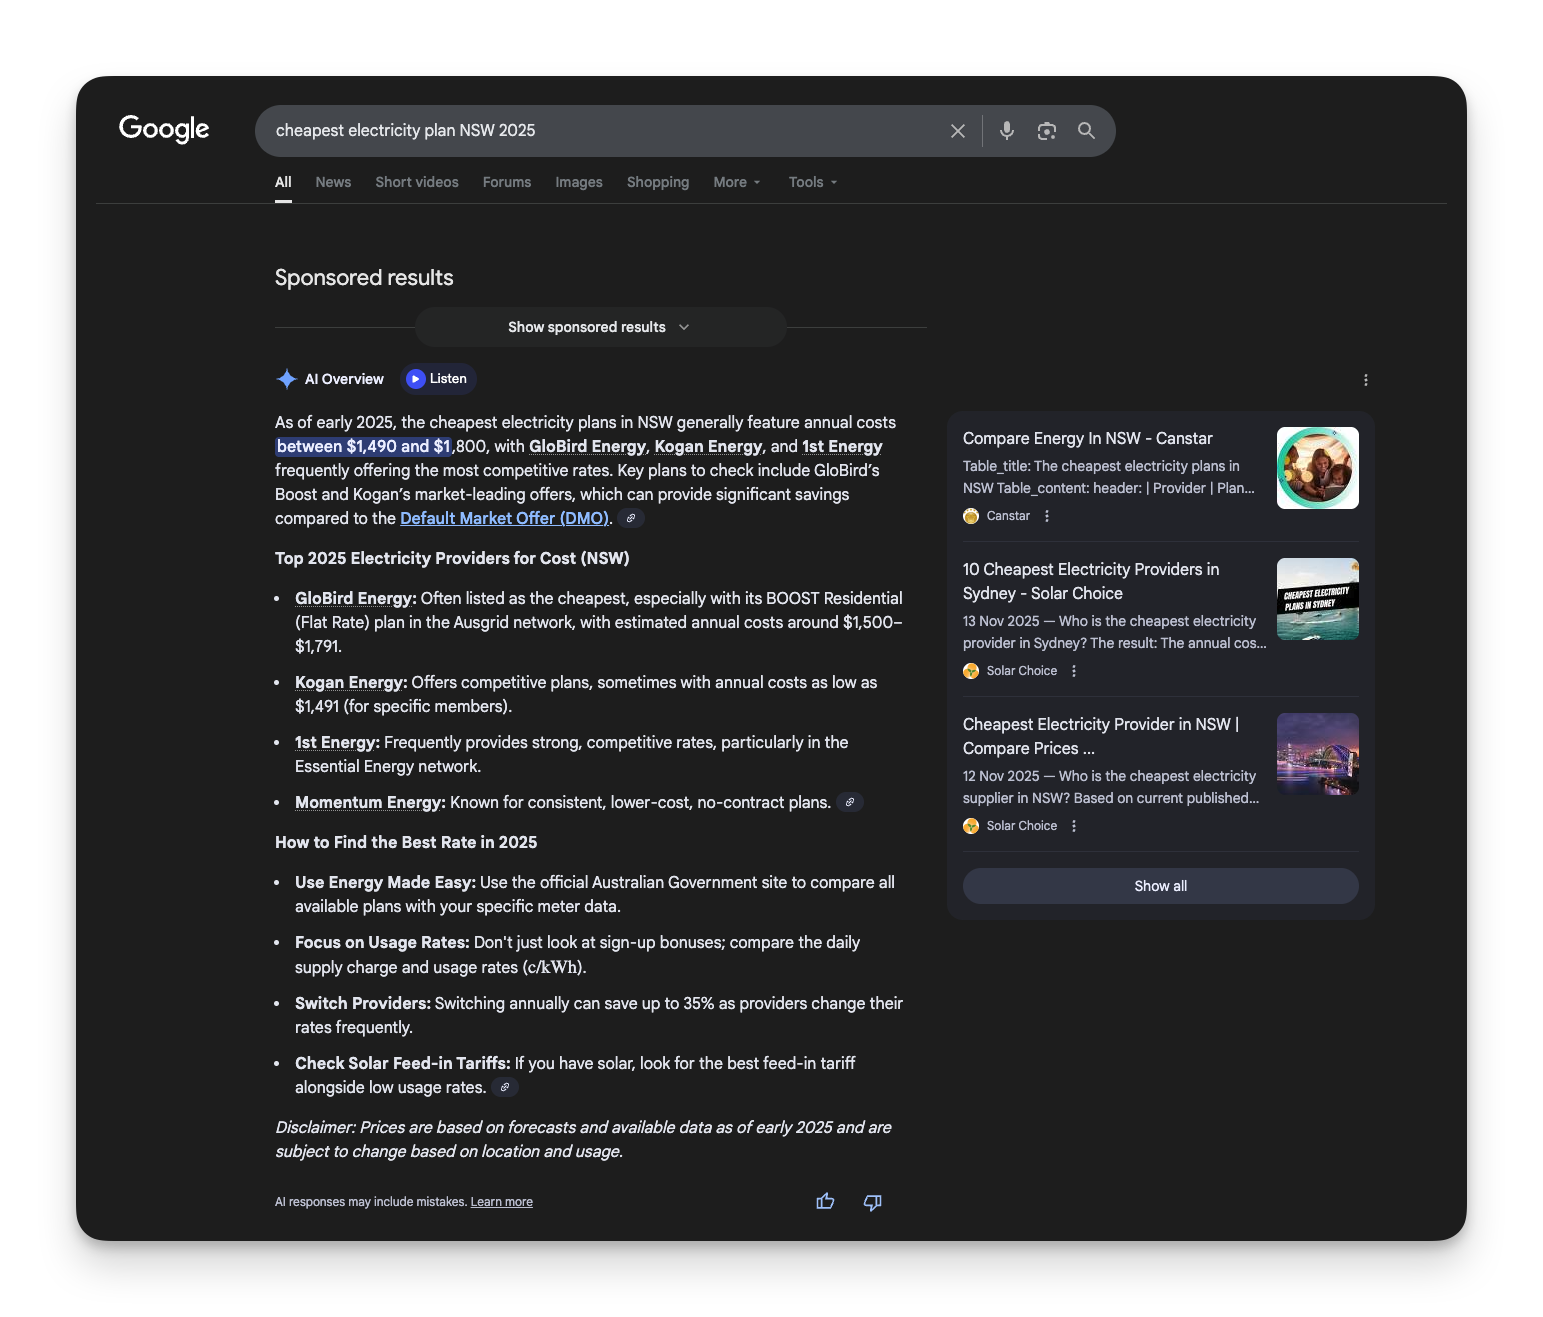Expand Show sponsored results
Viewport: 1543px width, 1317px height.
600,327
